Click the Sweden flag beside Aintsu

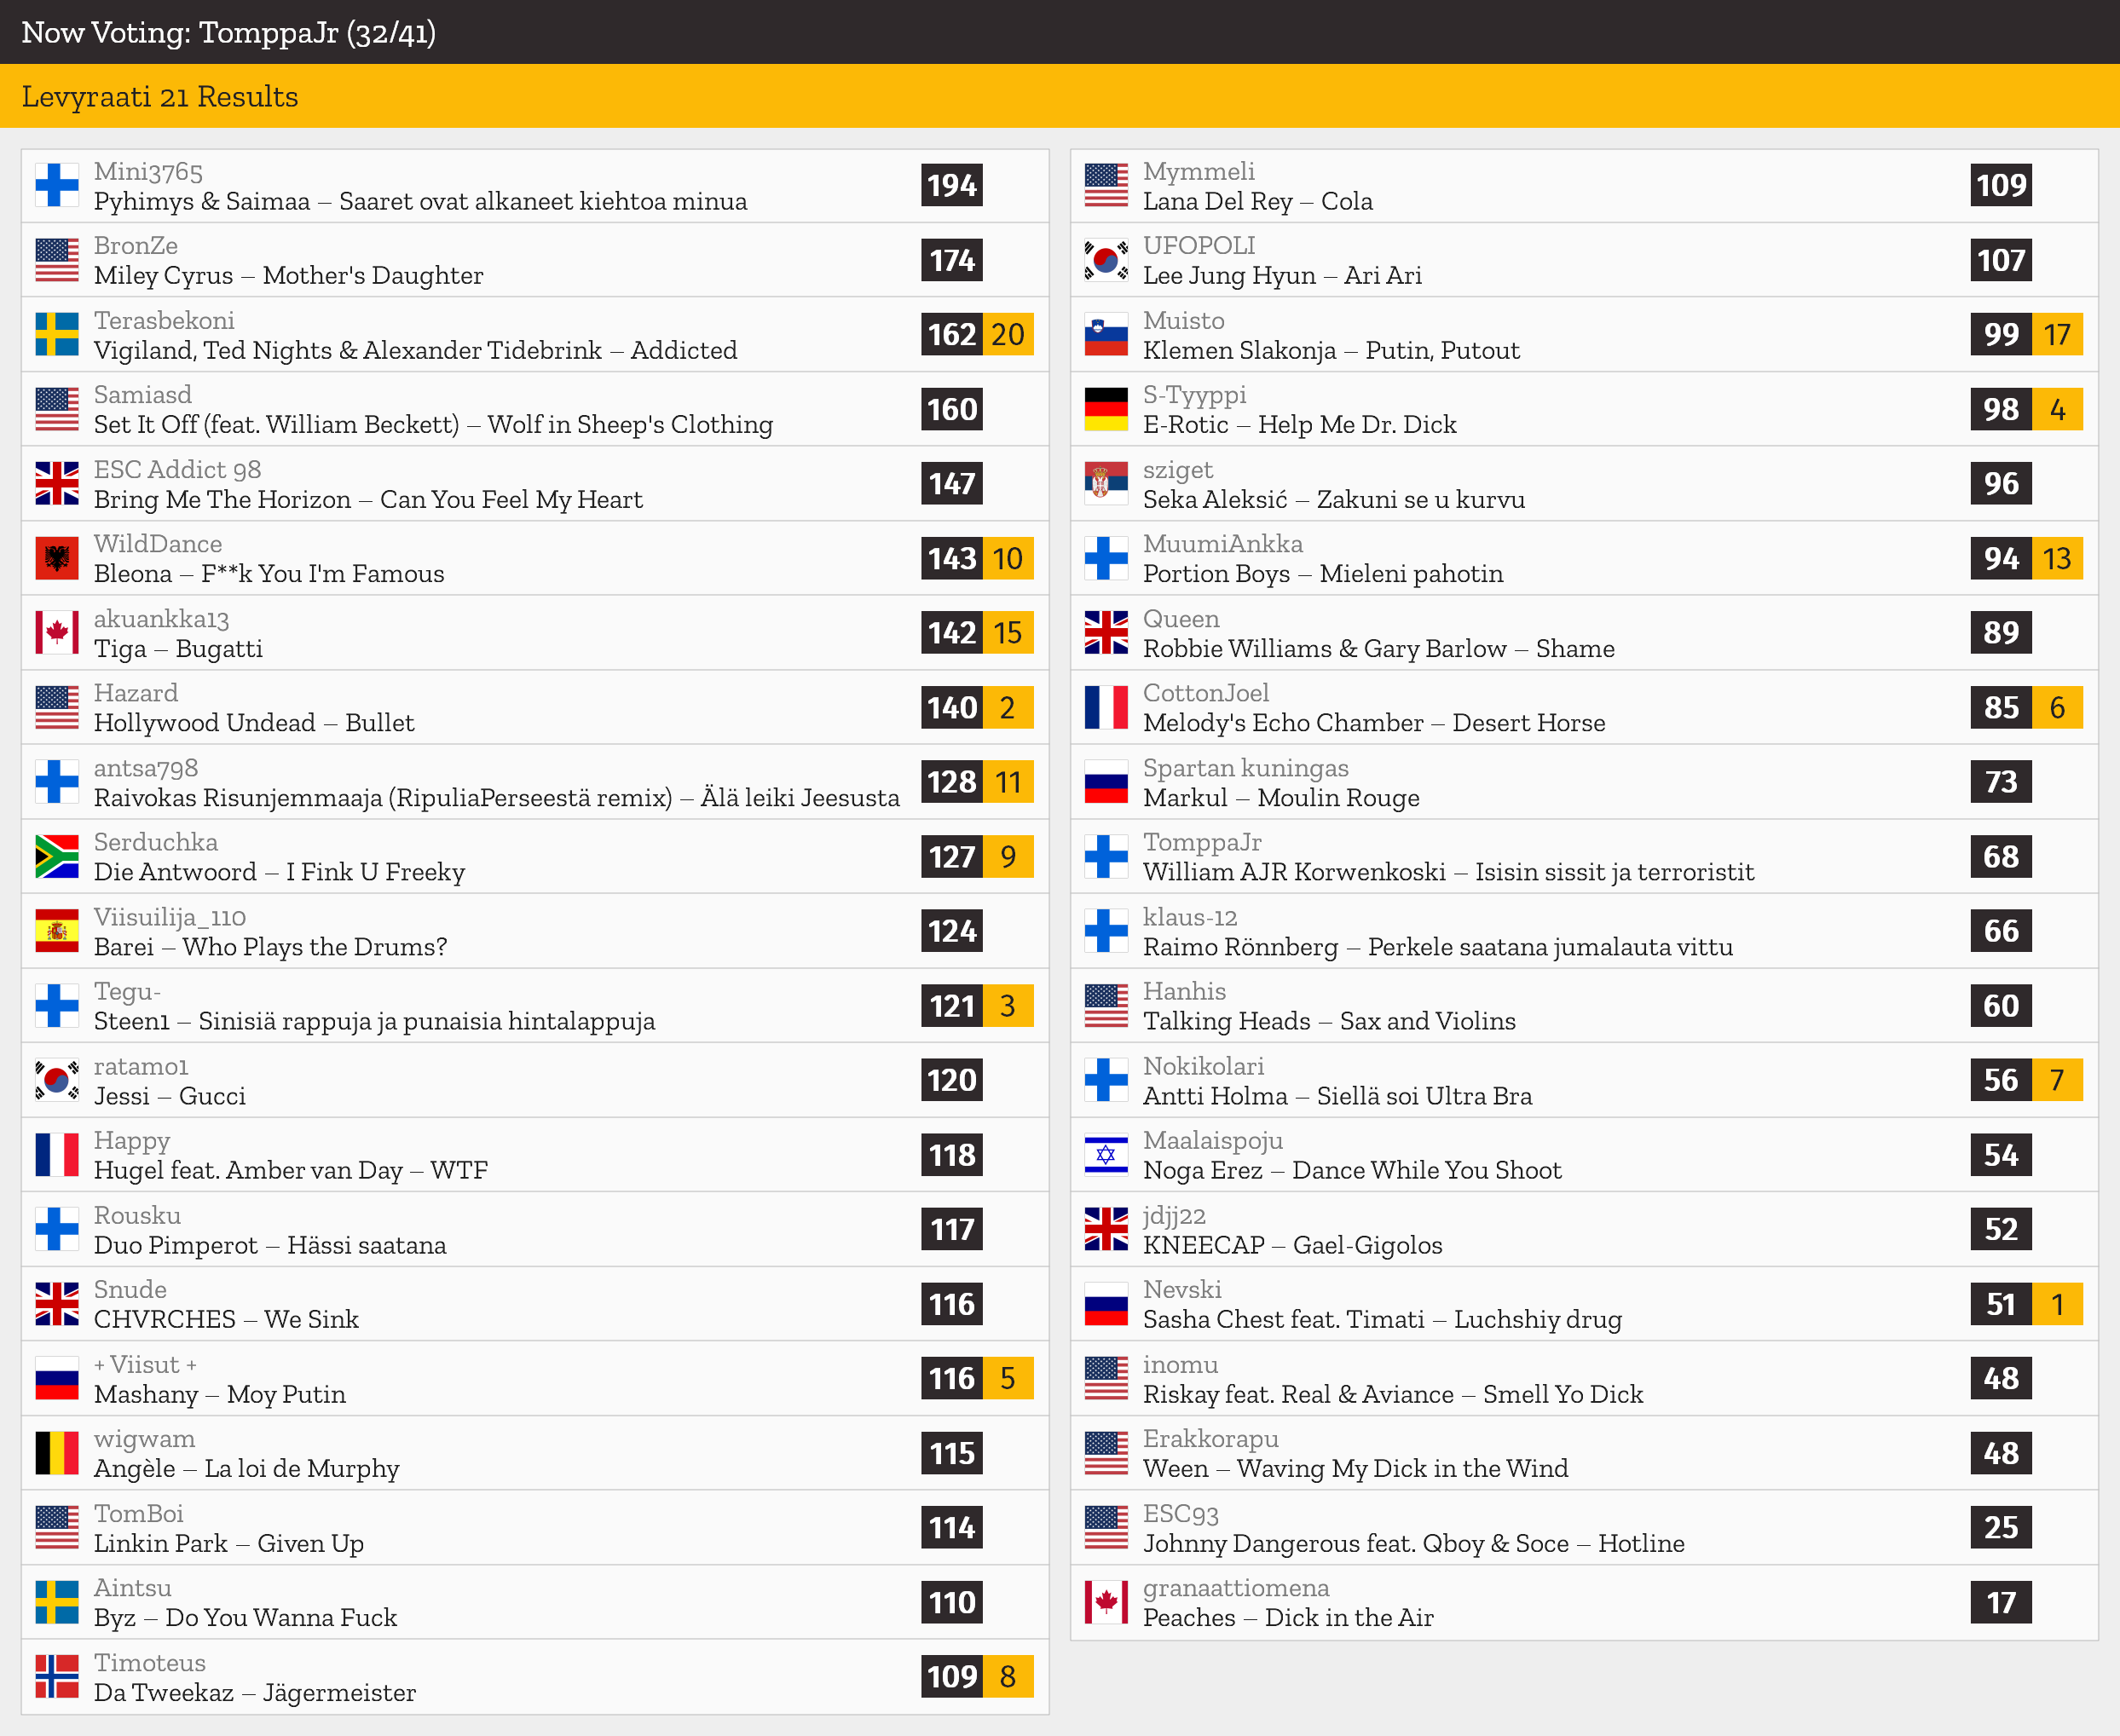(57, 1603)
